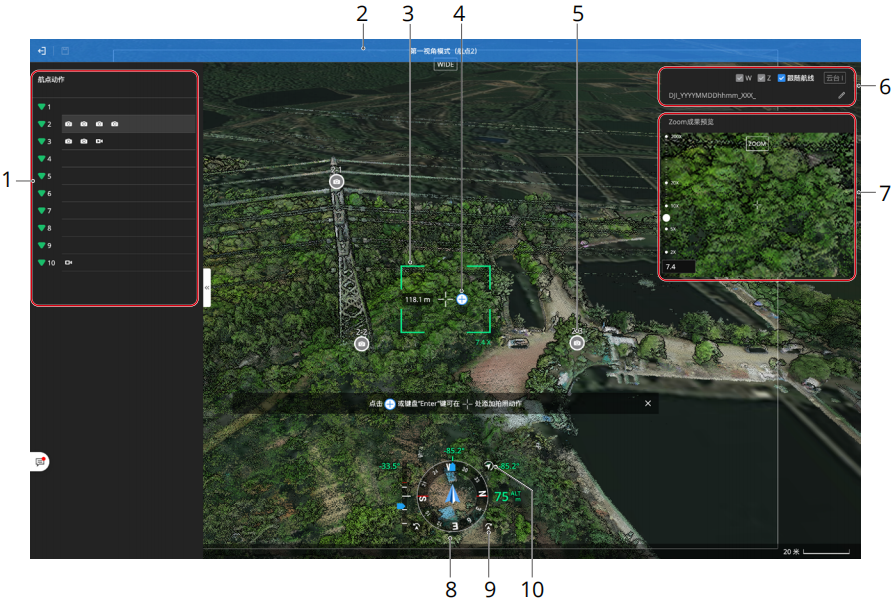Select waypoint 8 in the waypoint list
The height and width of the screenshot is (601, 895).
[115, 228]
